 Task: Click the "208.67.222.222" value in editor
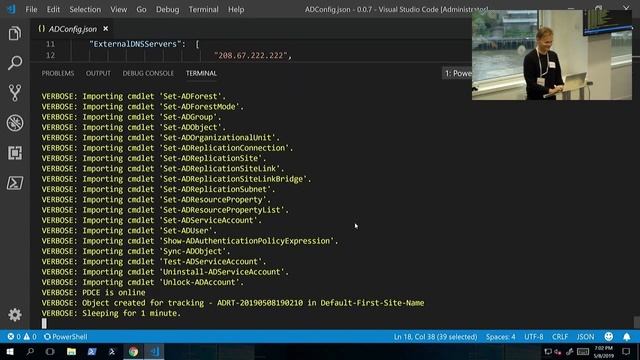pos(251,56)
